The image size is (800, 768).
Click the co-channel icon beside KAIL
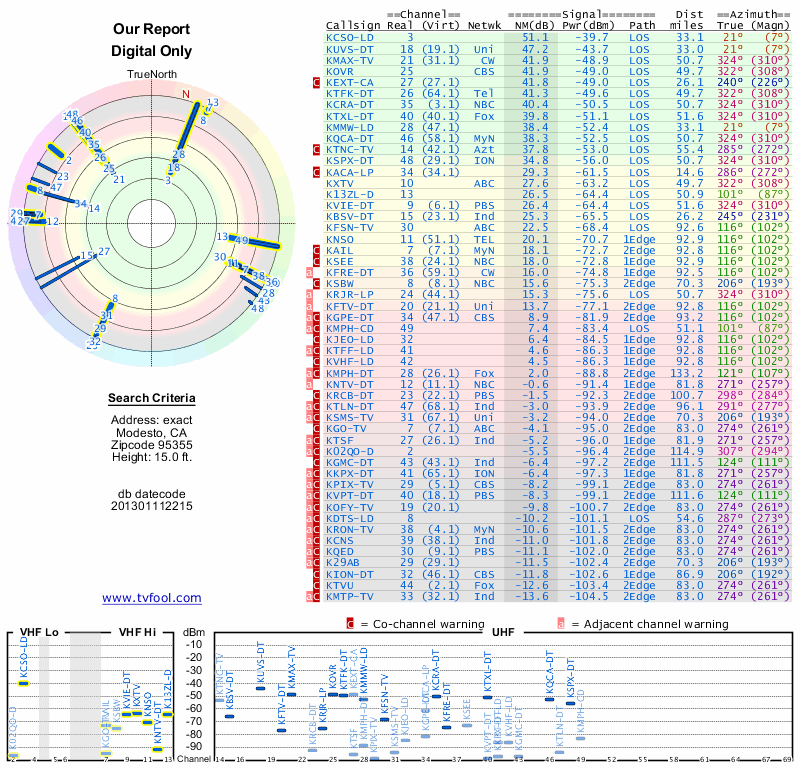[316, 250]
